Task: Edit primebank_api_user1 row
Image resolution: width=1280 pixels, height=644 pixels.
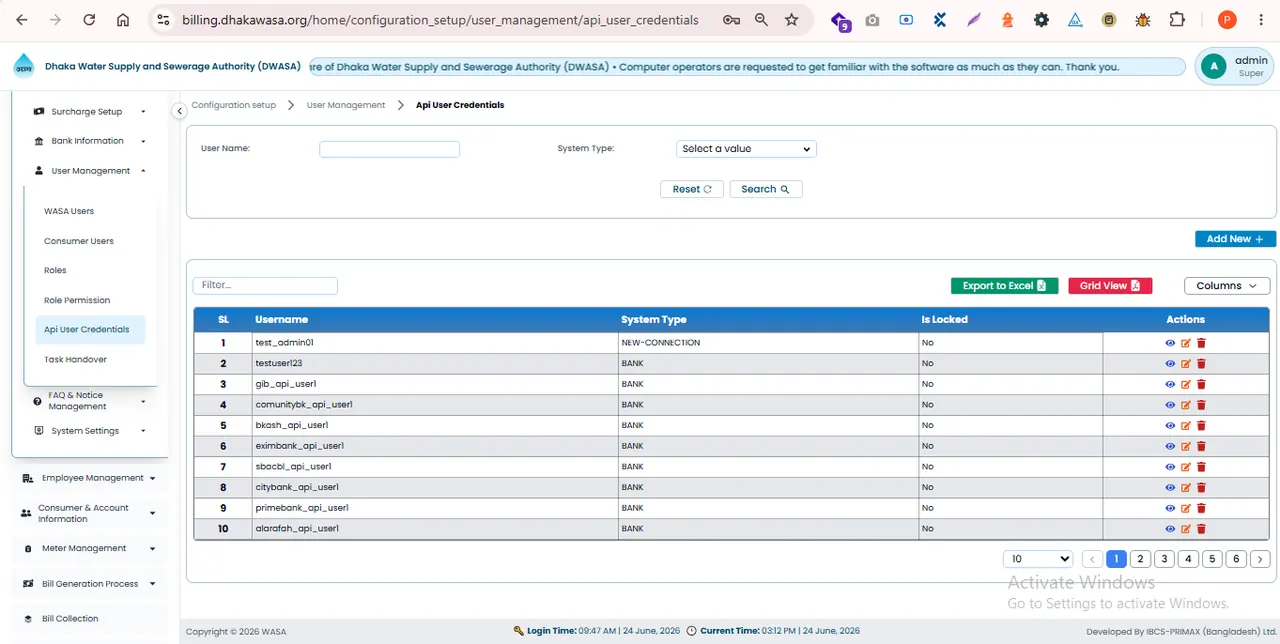Action: pos(1186,508)
